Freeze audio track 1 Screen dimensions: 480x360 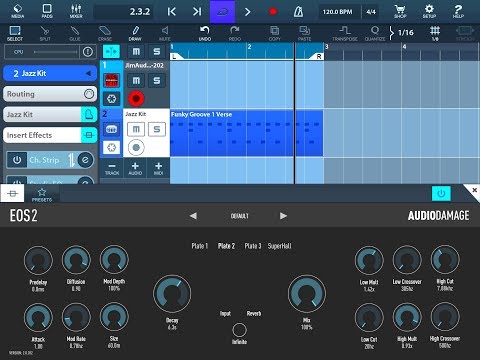(111, 99)
